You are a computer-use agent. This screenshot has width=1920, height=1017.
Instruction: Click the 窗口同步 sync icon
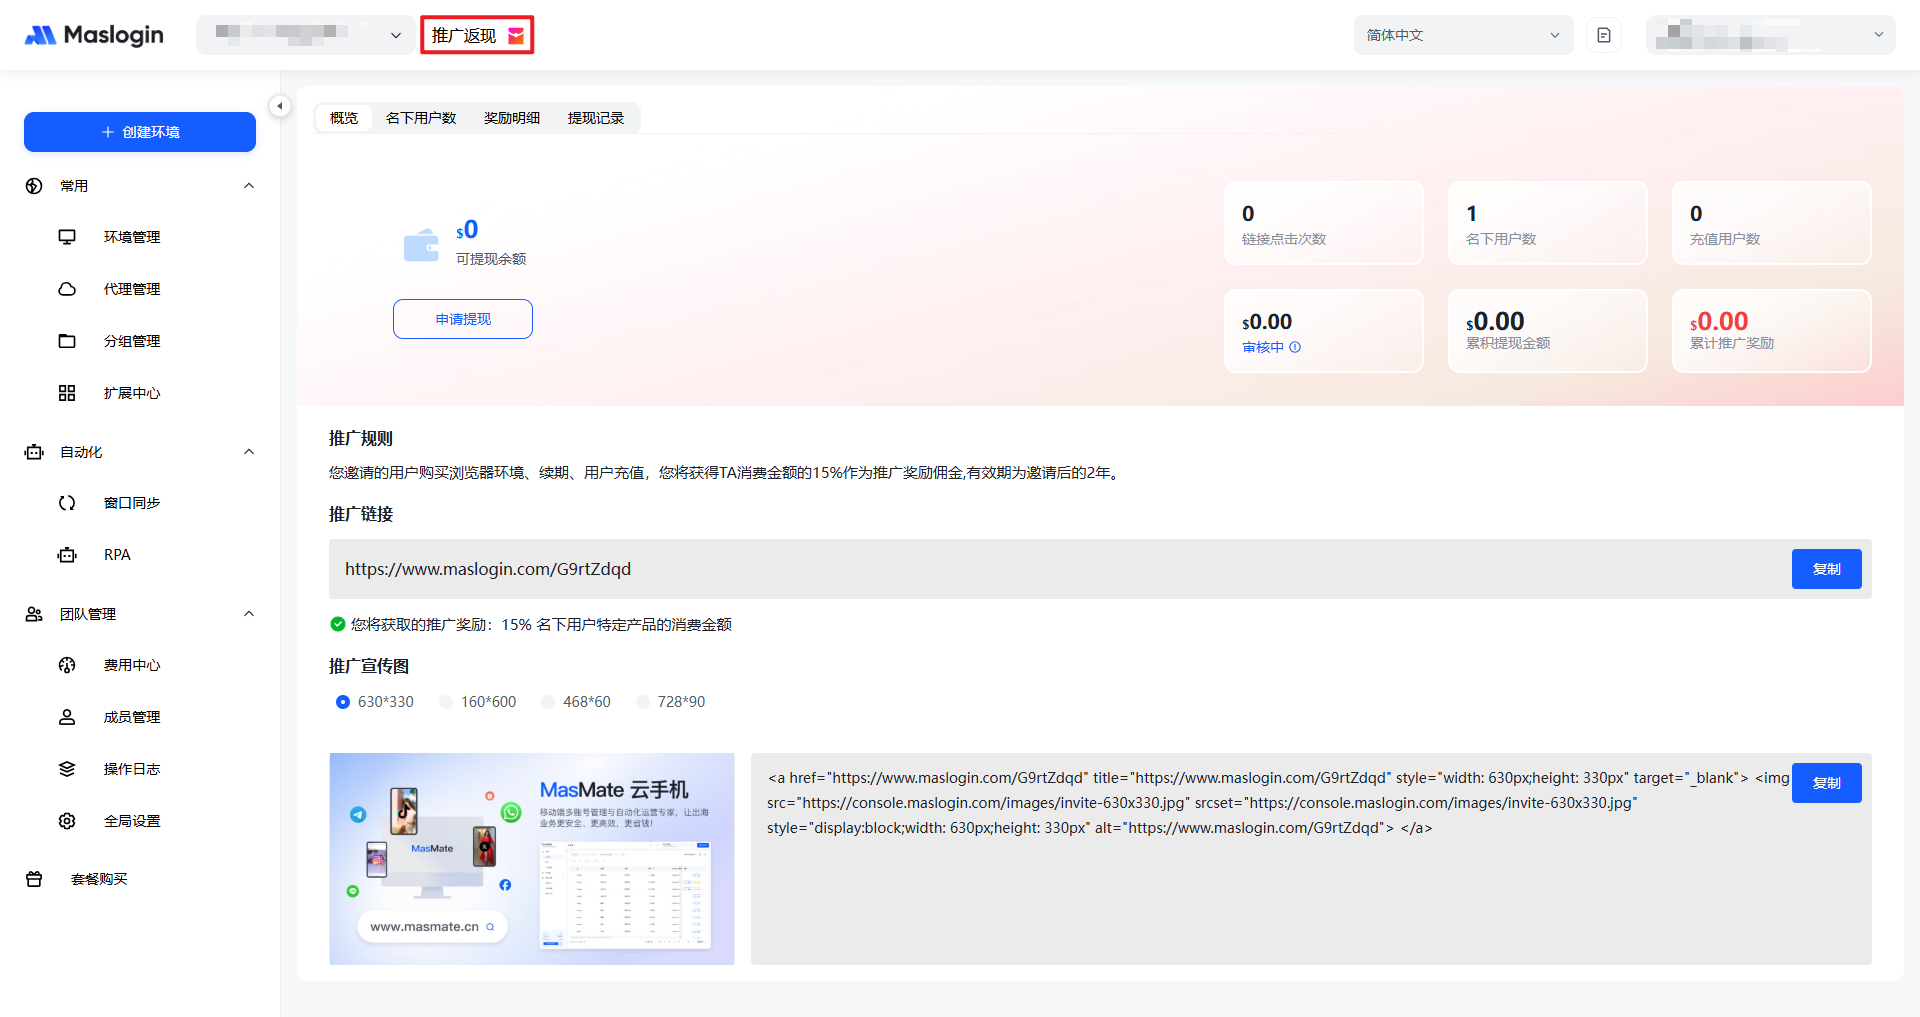67,503
